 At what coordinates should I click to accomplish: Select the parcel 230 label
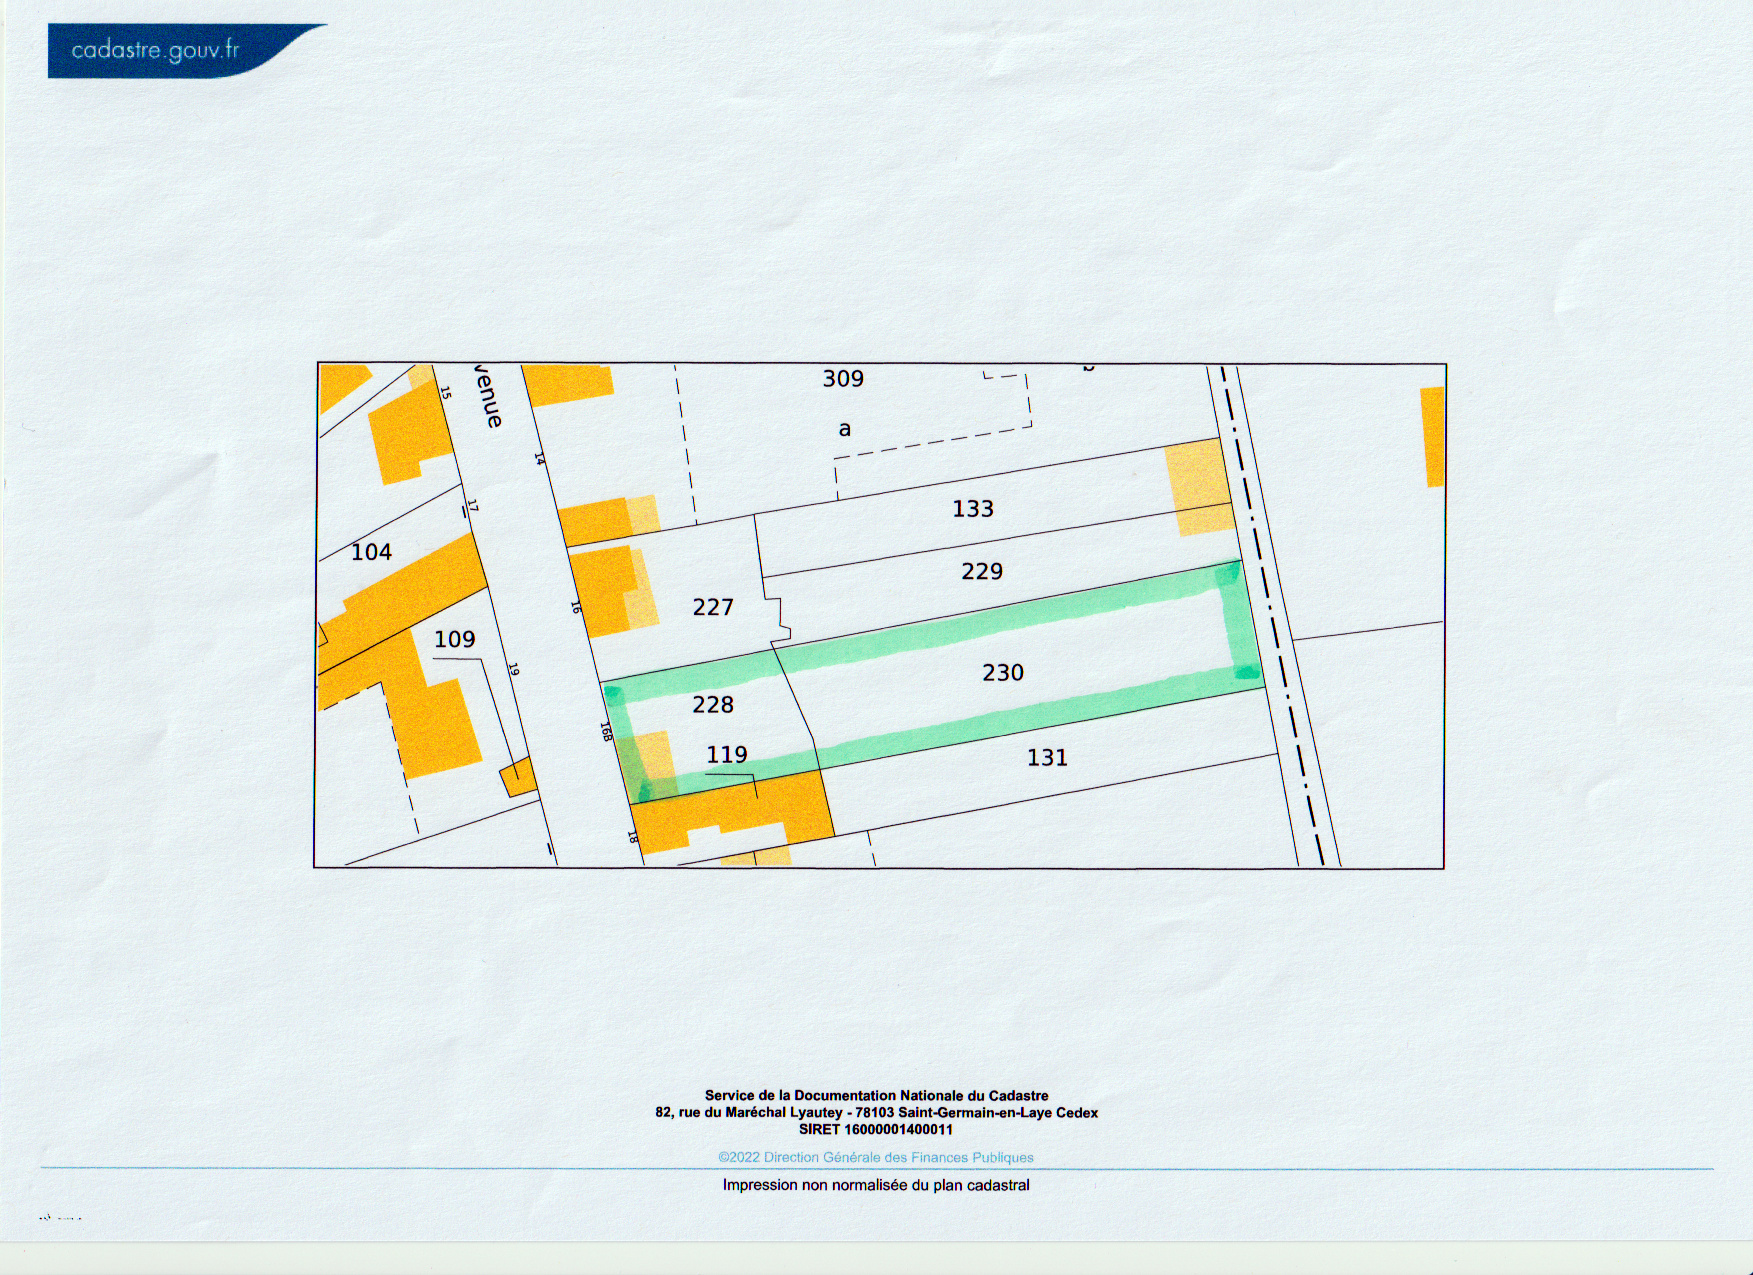[1002, 673]
